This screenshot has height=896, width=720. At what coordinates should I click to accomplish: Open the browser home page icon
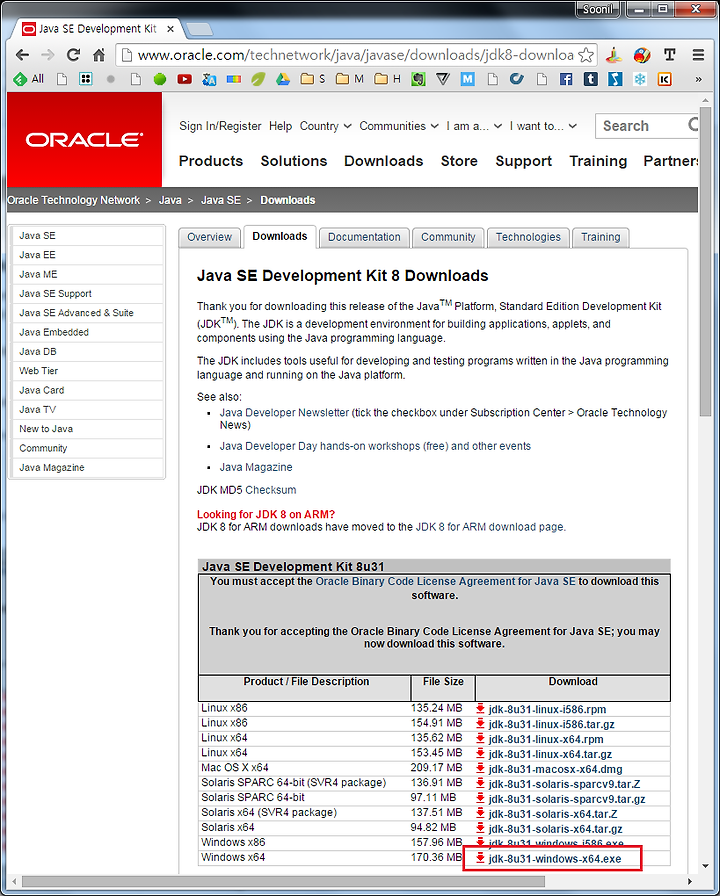pyautogui.click(x=99, y=55)
